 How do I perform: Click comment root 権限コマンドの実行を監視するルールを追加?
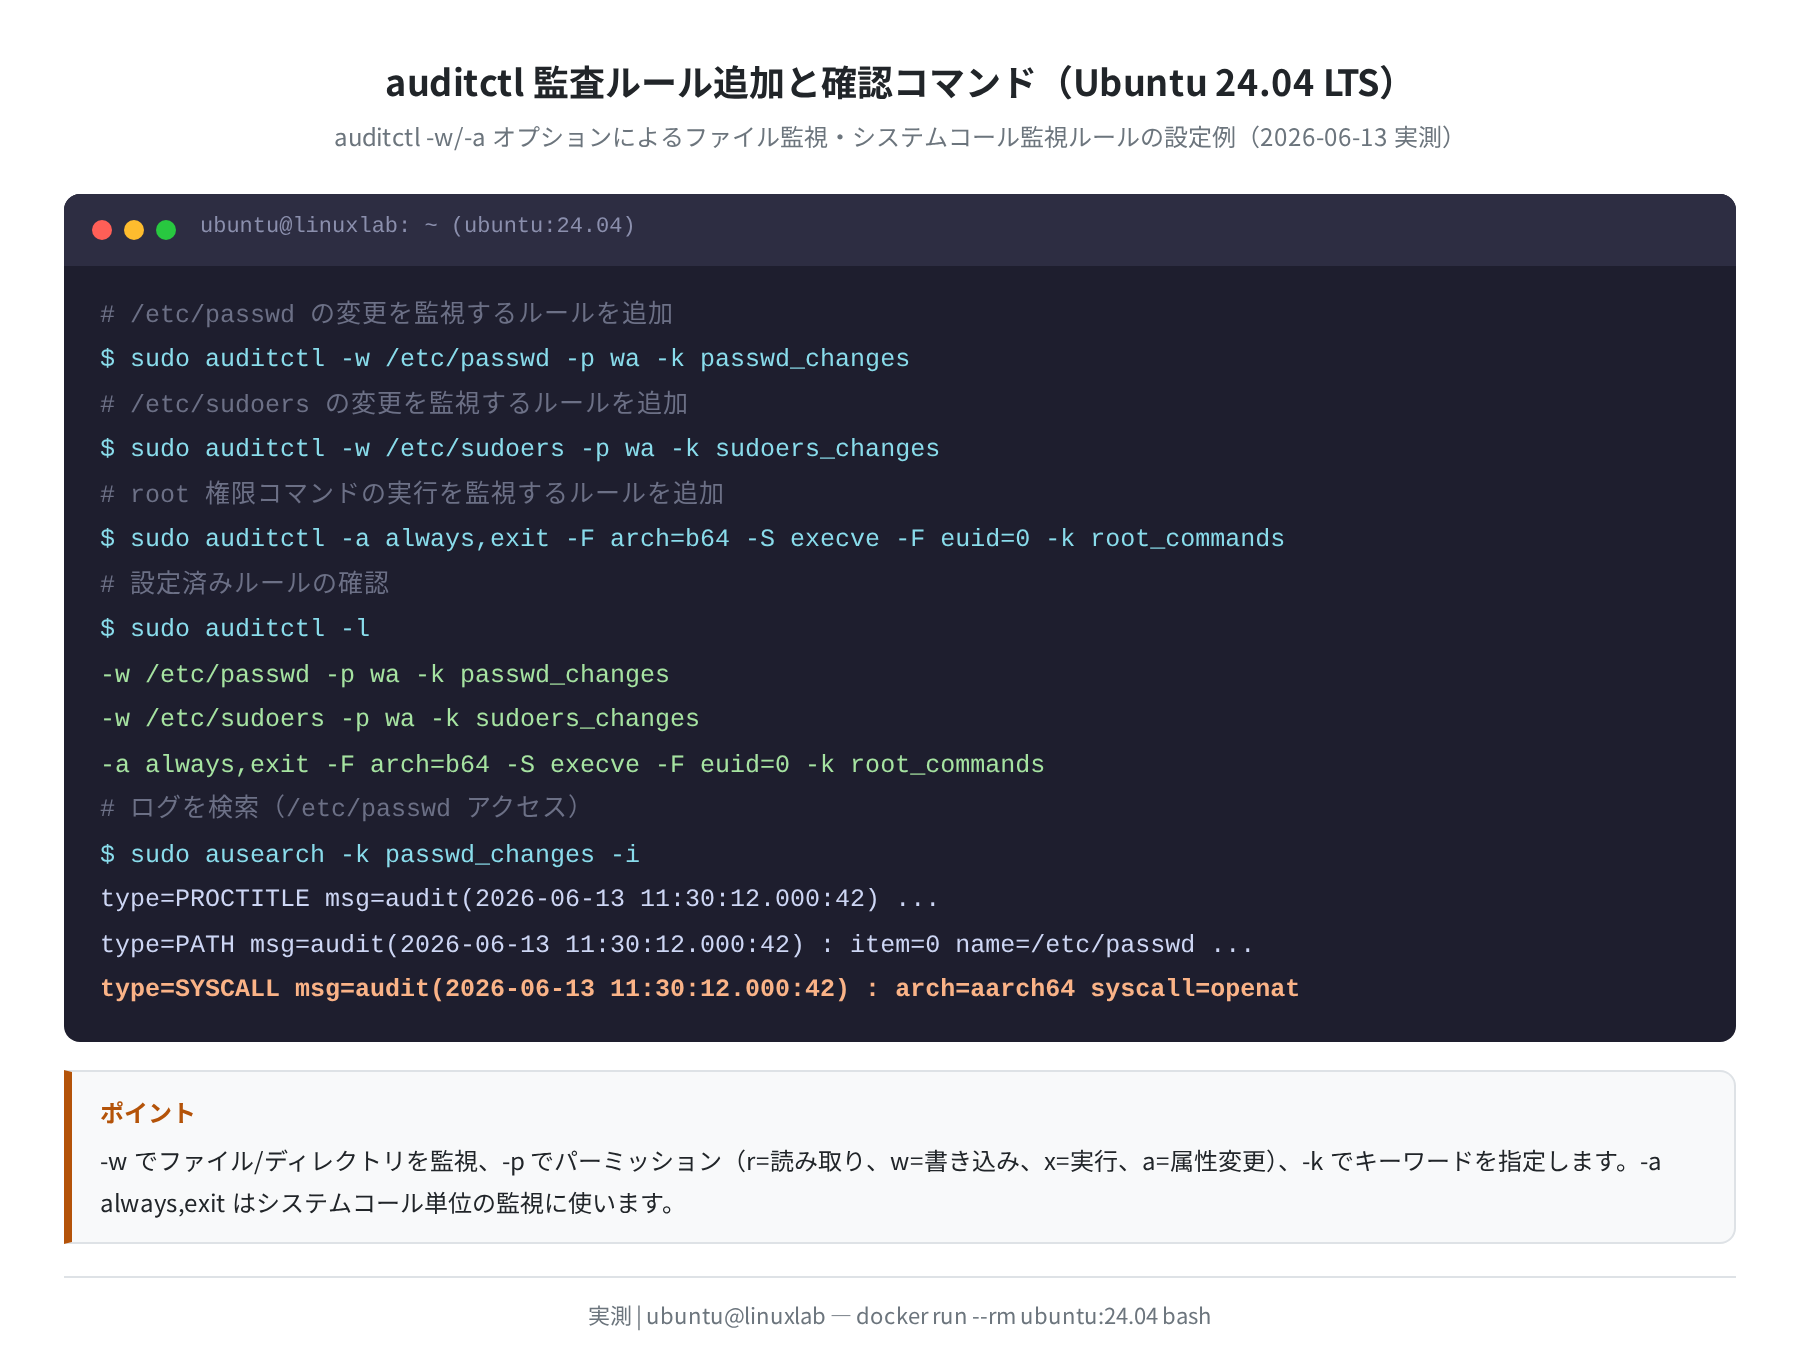point(412,494)
